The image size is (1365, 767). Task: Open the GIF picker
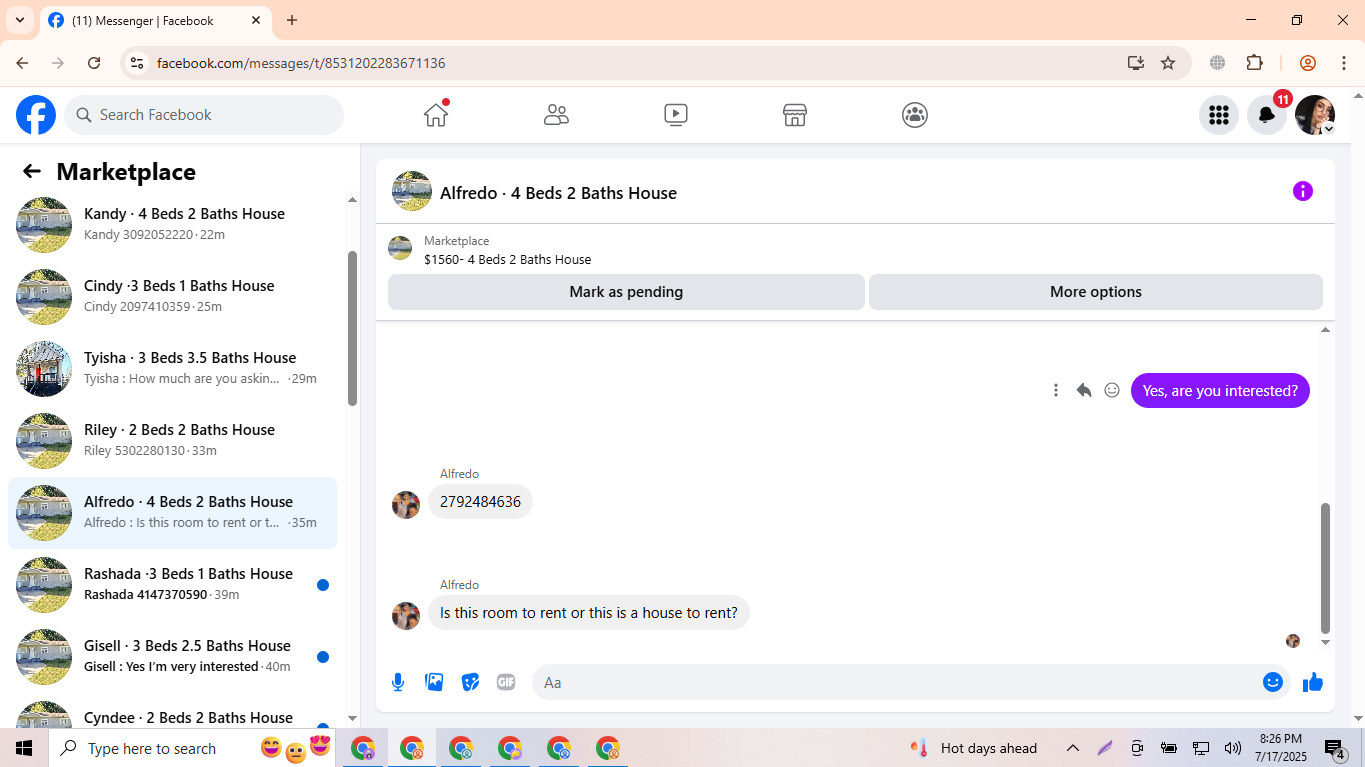pos(506,682)
